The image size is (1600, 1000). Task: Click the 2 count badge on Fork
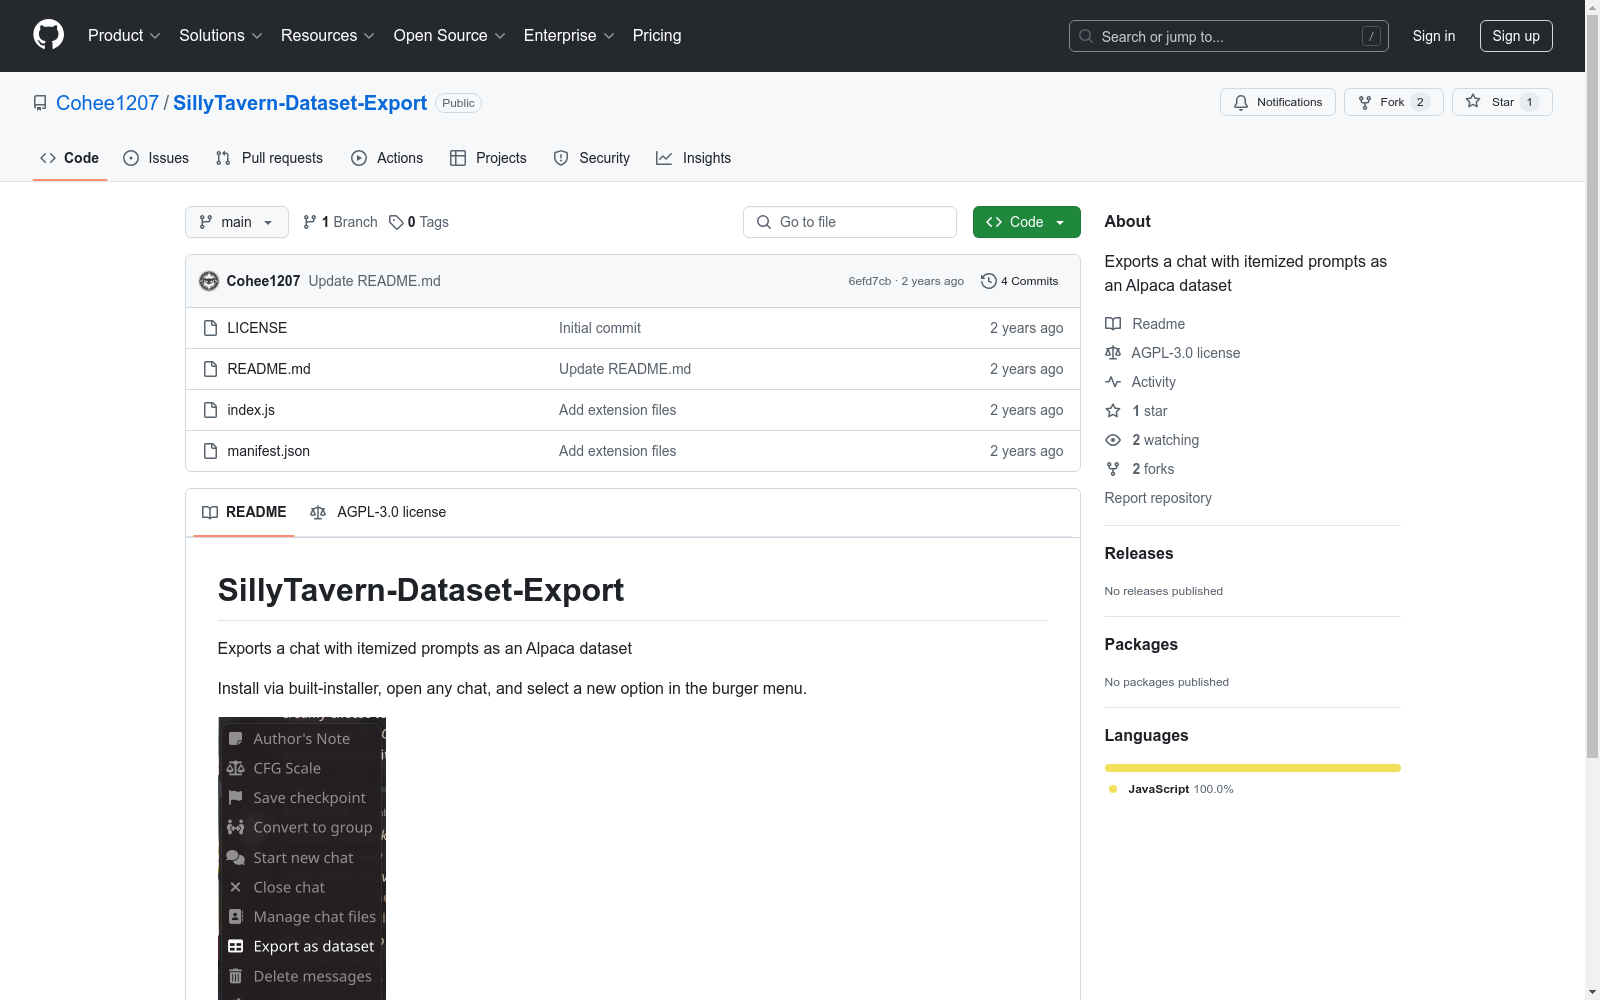point(1420,102)
